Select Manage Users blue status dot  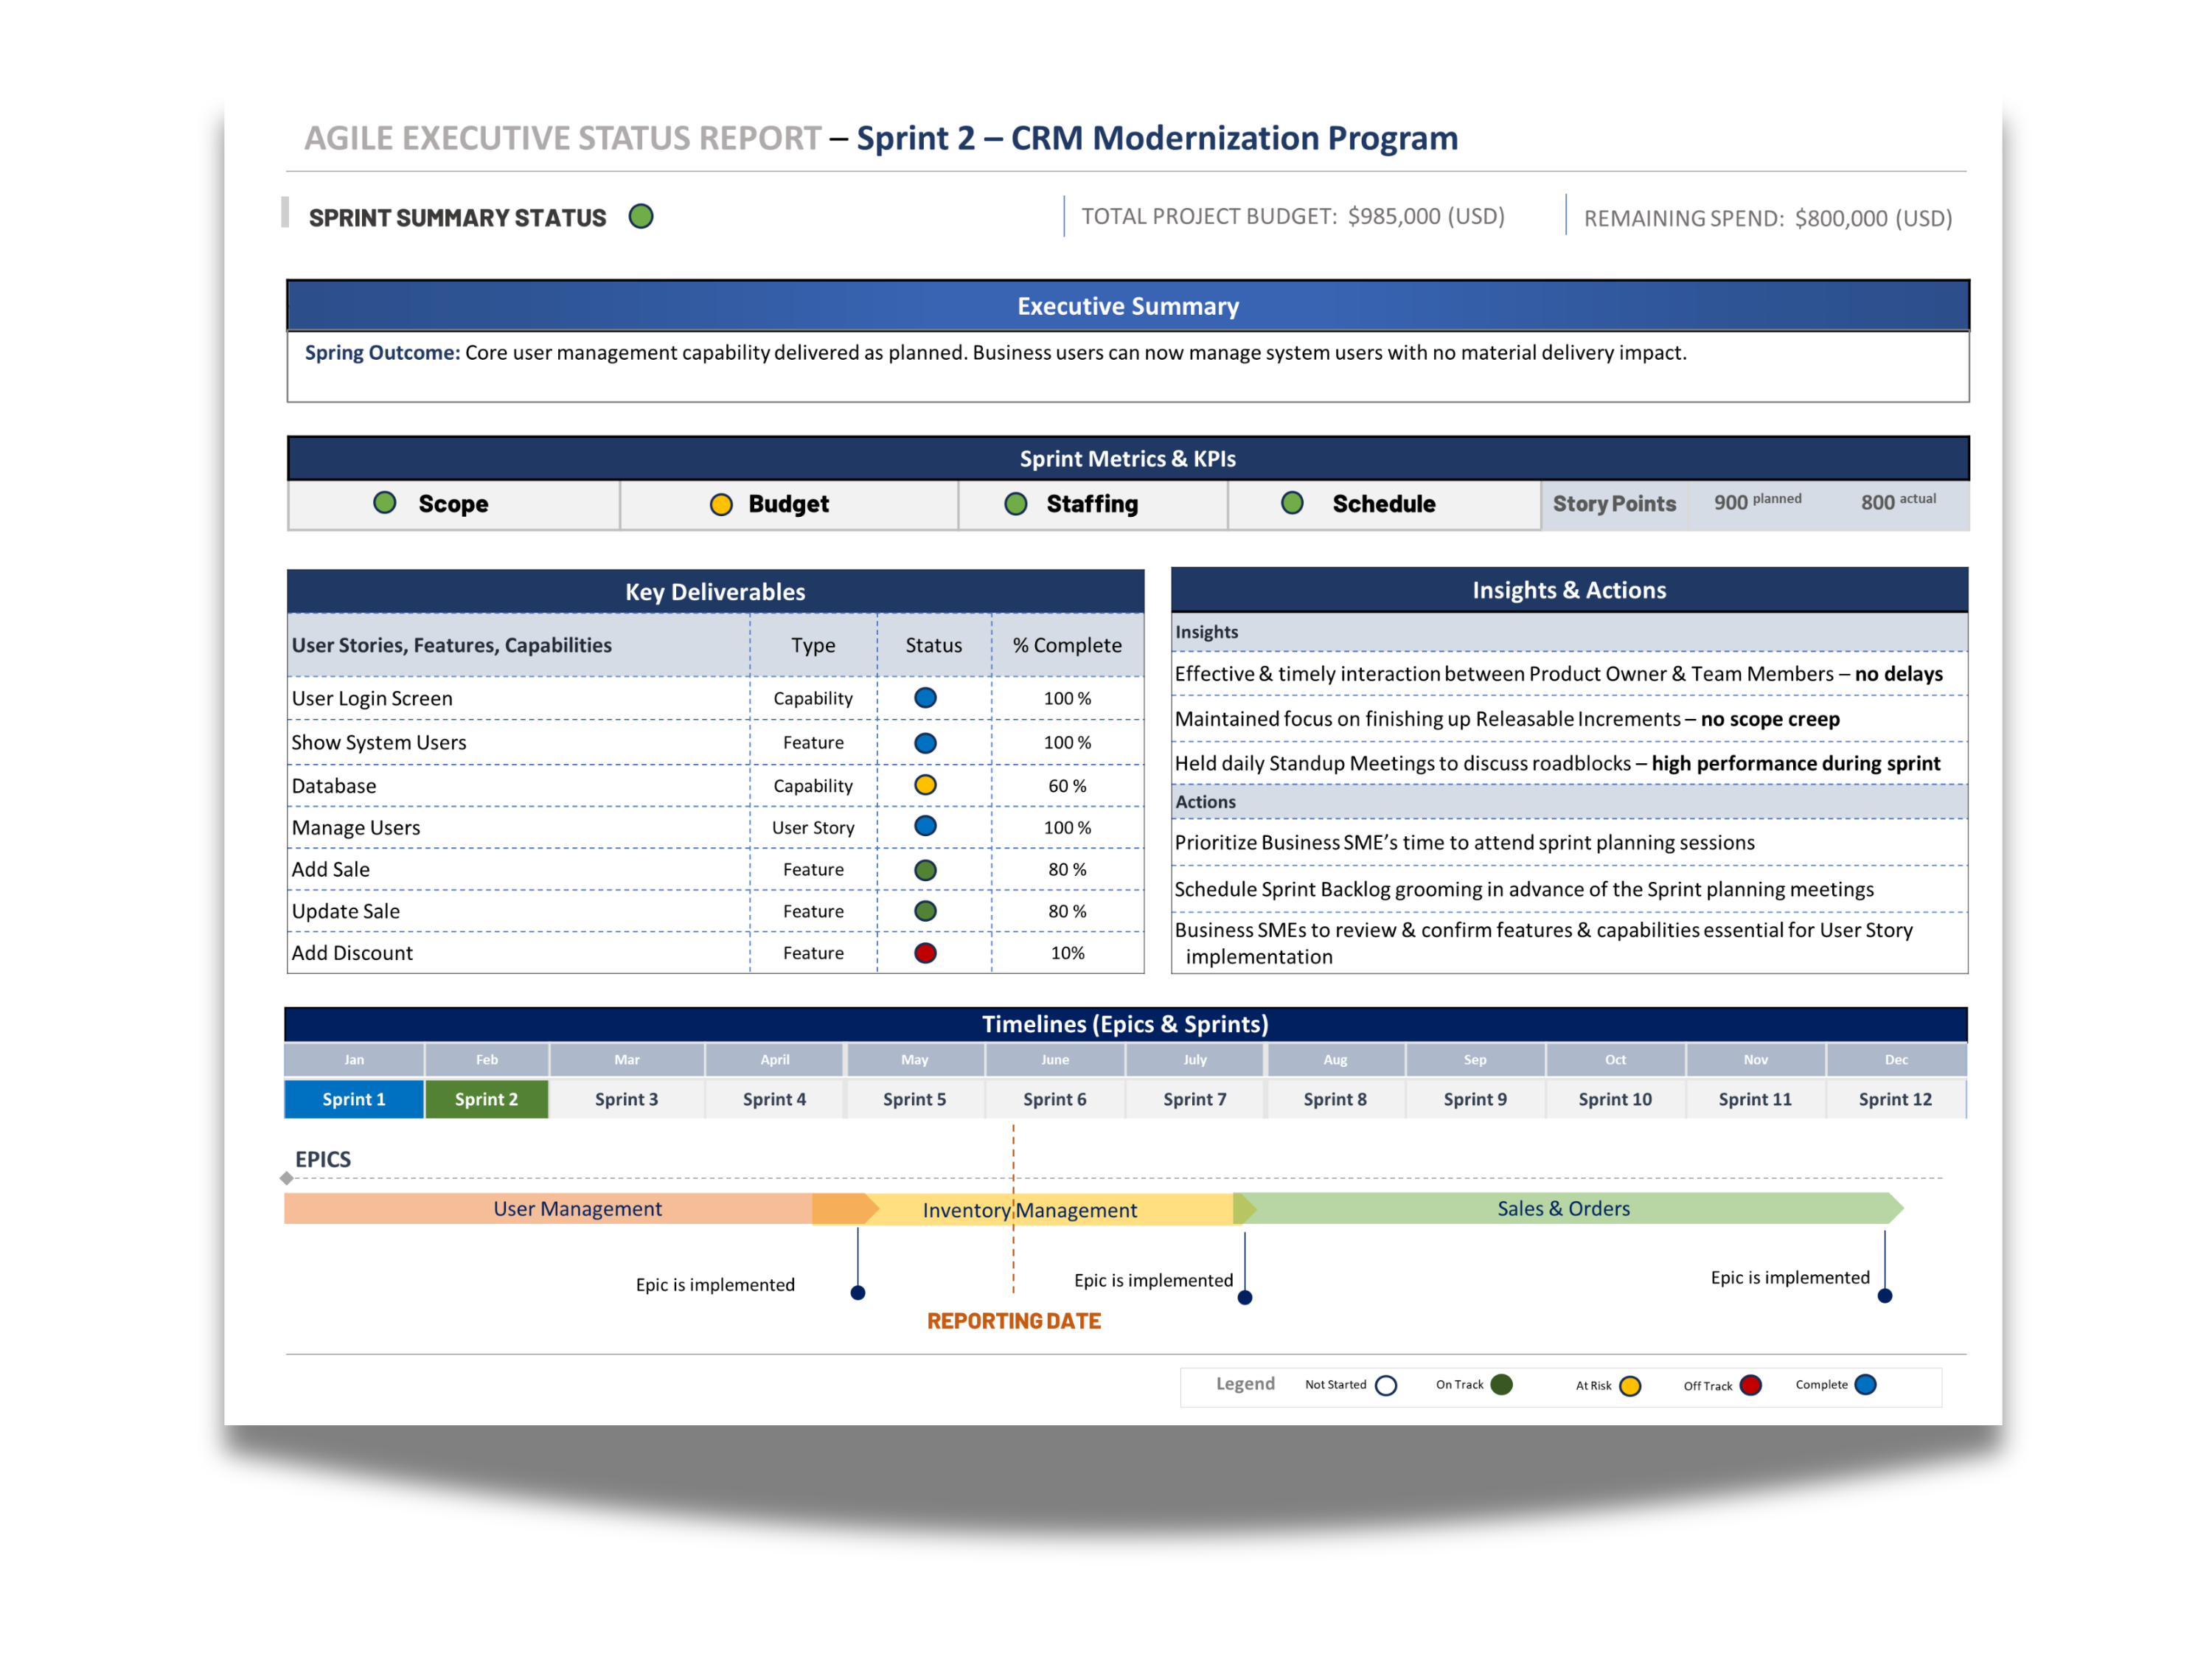926,826
